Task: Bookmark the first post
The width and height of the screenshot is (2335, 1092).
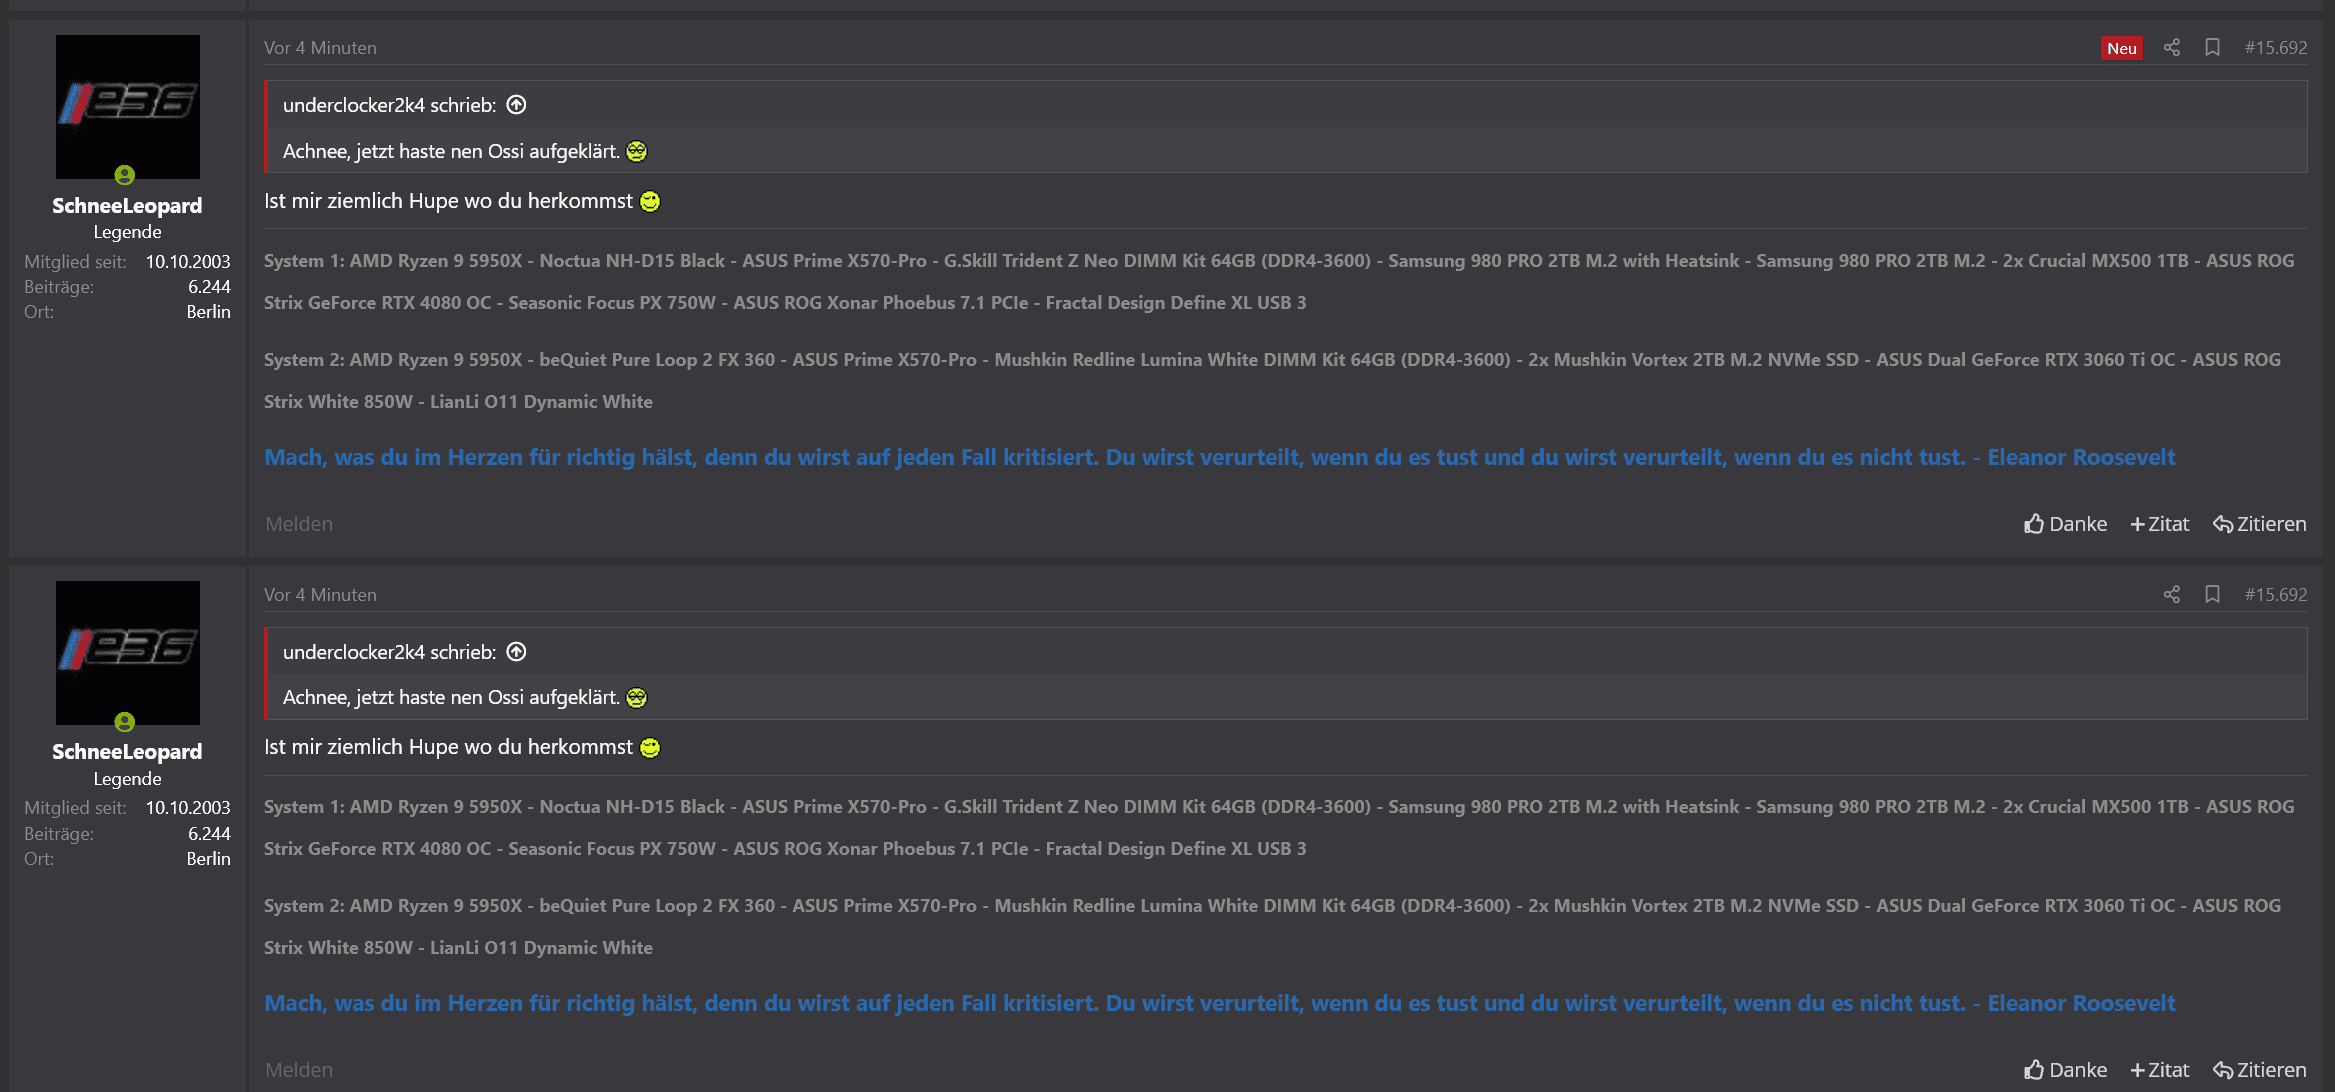Action: click(2212, 48)
